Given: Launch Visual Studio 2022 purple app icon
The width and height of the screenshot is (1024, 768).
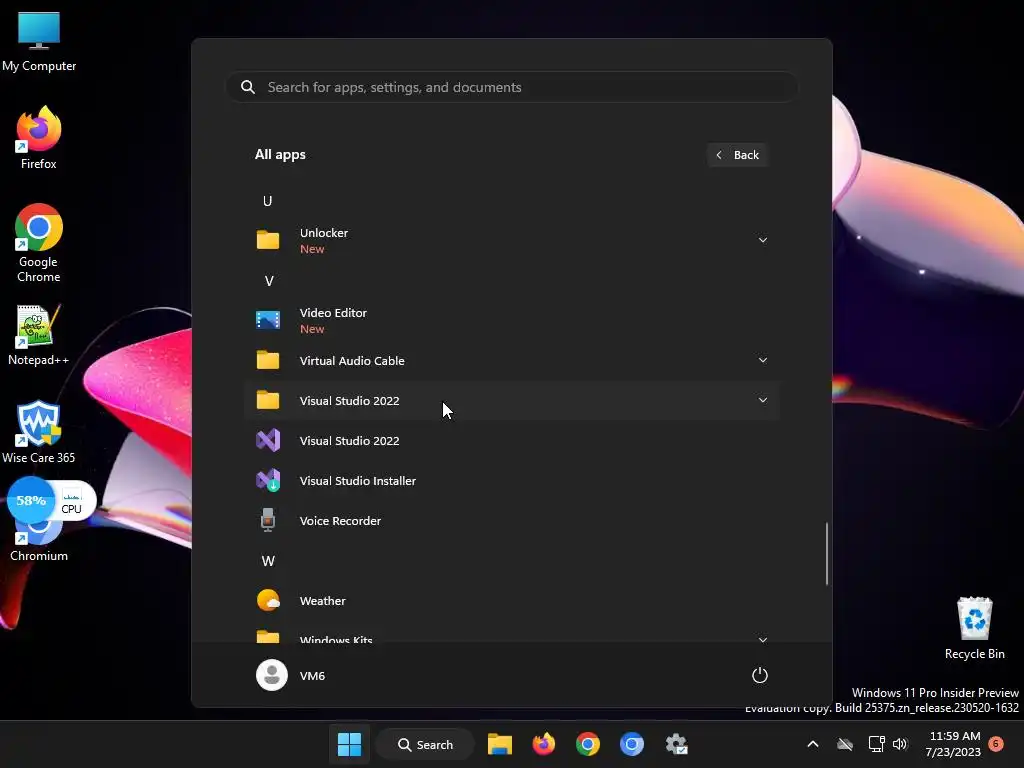Looking at the screenshot, I should pyautogui.click(x=268, y=441).
